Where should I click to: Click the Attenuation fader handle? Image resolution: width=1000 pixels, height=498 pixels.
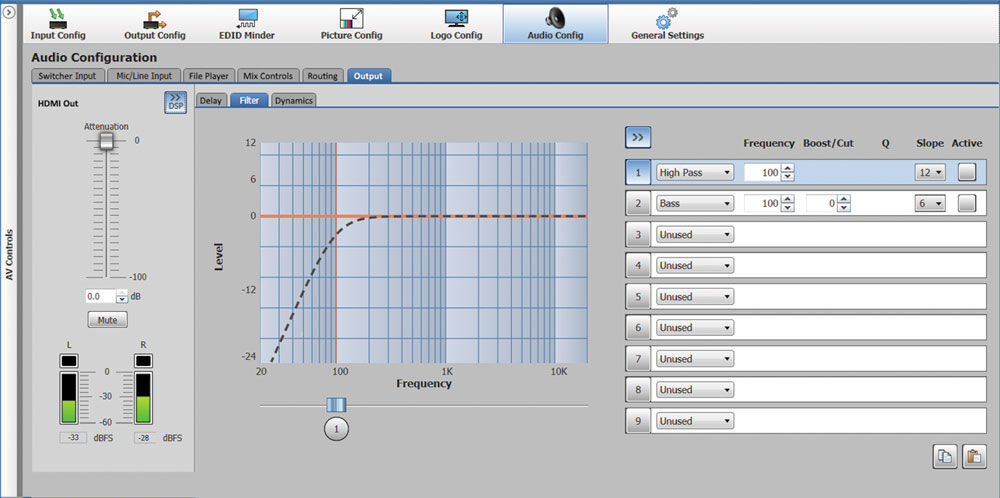(x=106, y=141)
